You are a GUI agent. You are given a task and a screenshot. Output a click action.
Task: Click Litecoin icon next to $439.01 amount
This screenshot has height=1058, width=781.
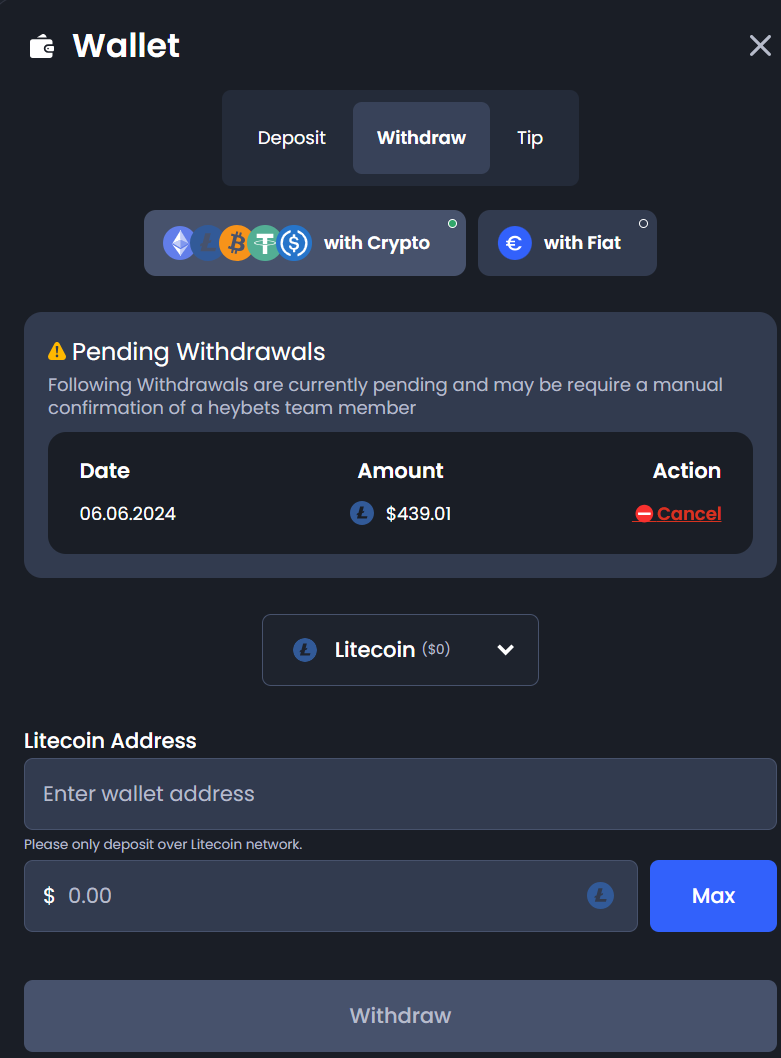pos(362,514)
